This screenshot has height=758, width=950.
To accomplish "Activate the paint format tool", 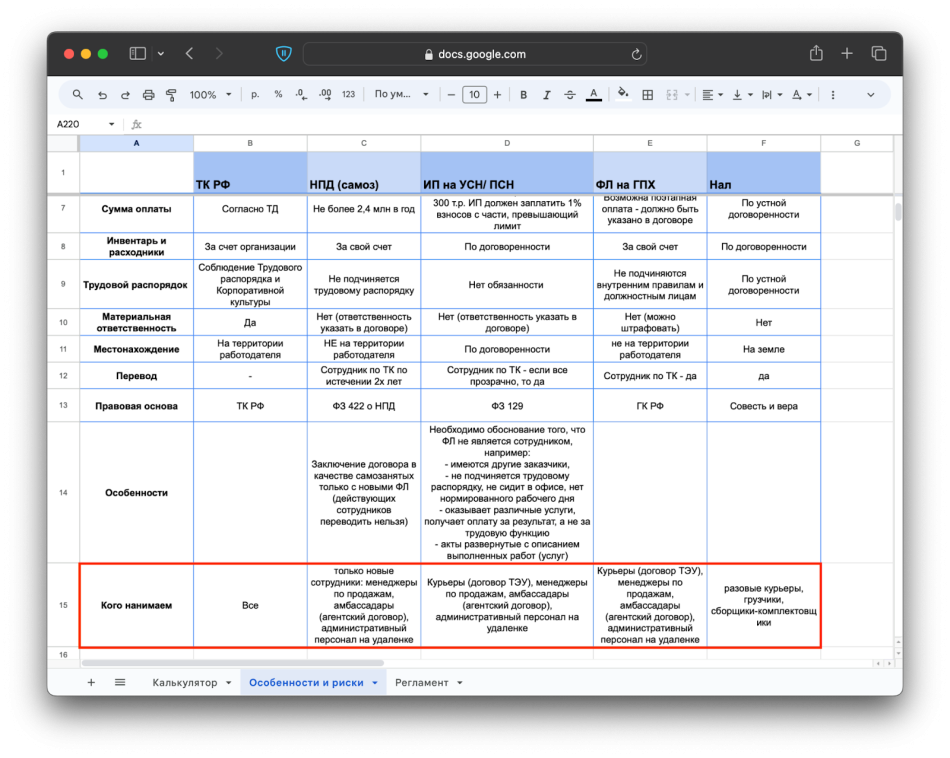I will (x=171, y=95).
